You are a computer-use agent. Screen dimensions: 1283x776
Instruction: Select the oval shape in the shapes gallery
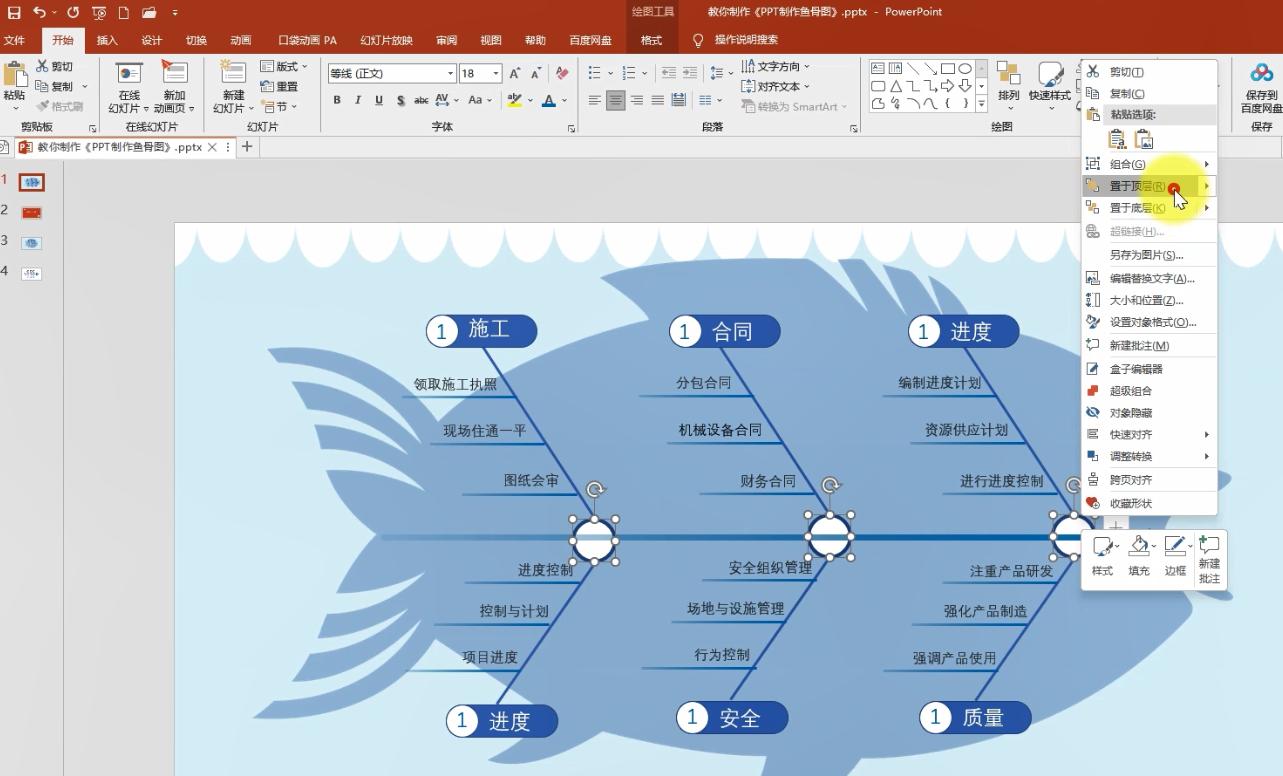[967, 69]
